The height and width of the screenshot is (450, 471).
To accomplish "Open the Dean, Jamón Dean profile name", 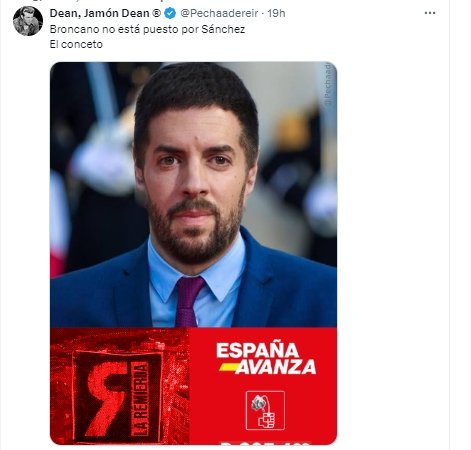I will click(x=100, y=13).
